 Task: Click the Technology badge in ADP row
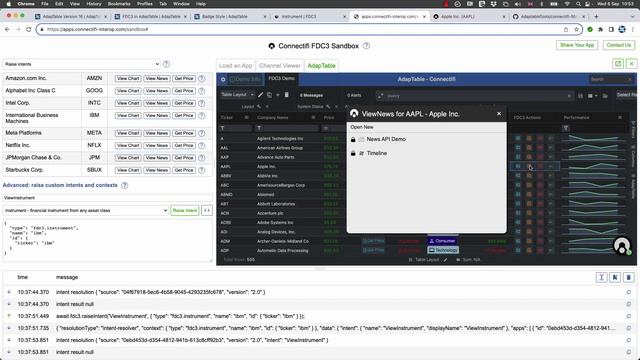pyautogui.click(x=443, y=250)
